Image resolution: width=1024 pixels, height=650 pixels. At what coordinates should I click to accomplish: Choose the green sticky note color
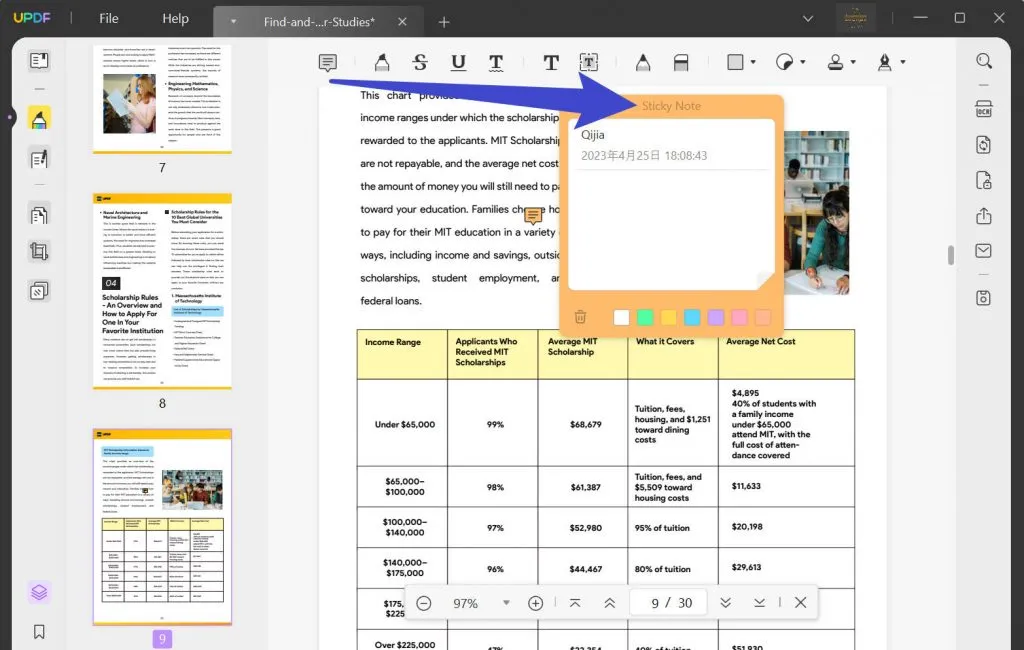coord(645,317)
